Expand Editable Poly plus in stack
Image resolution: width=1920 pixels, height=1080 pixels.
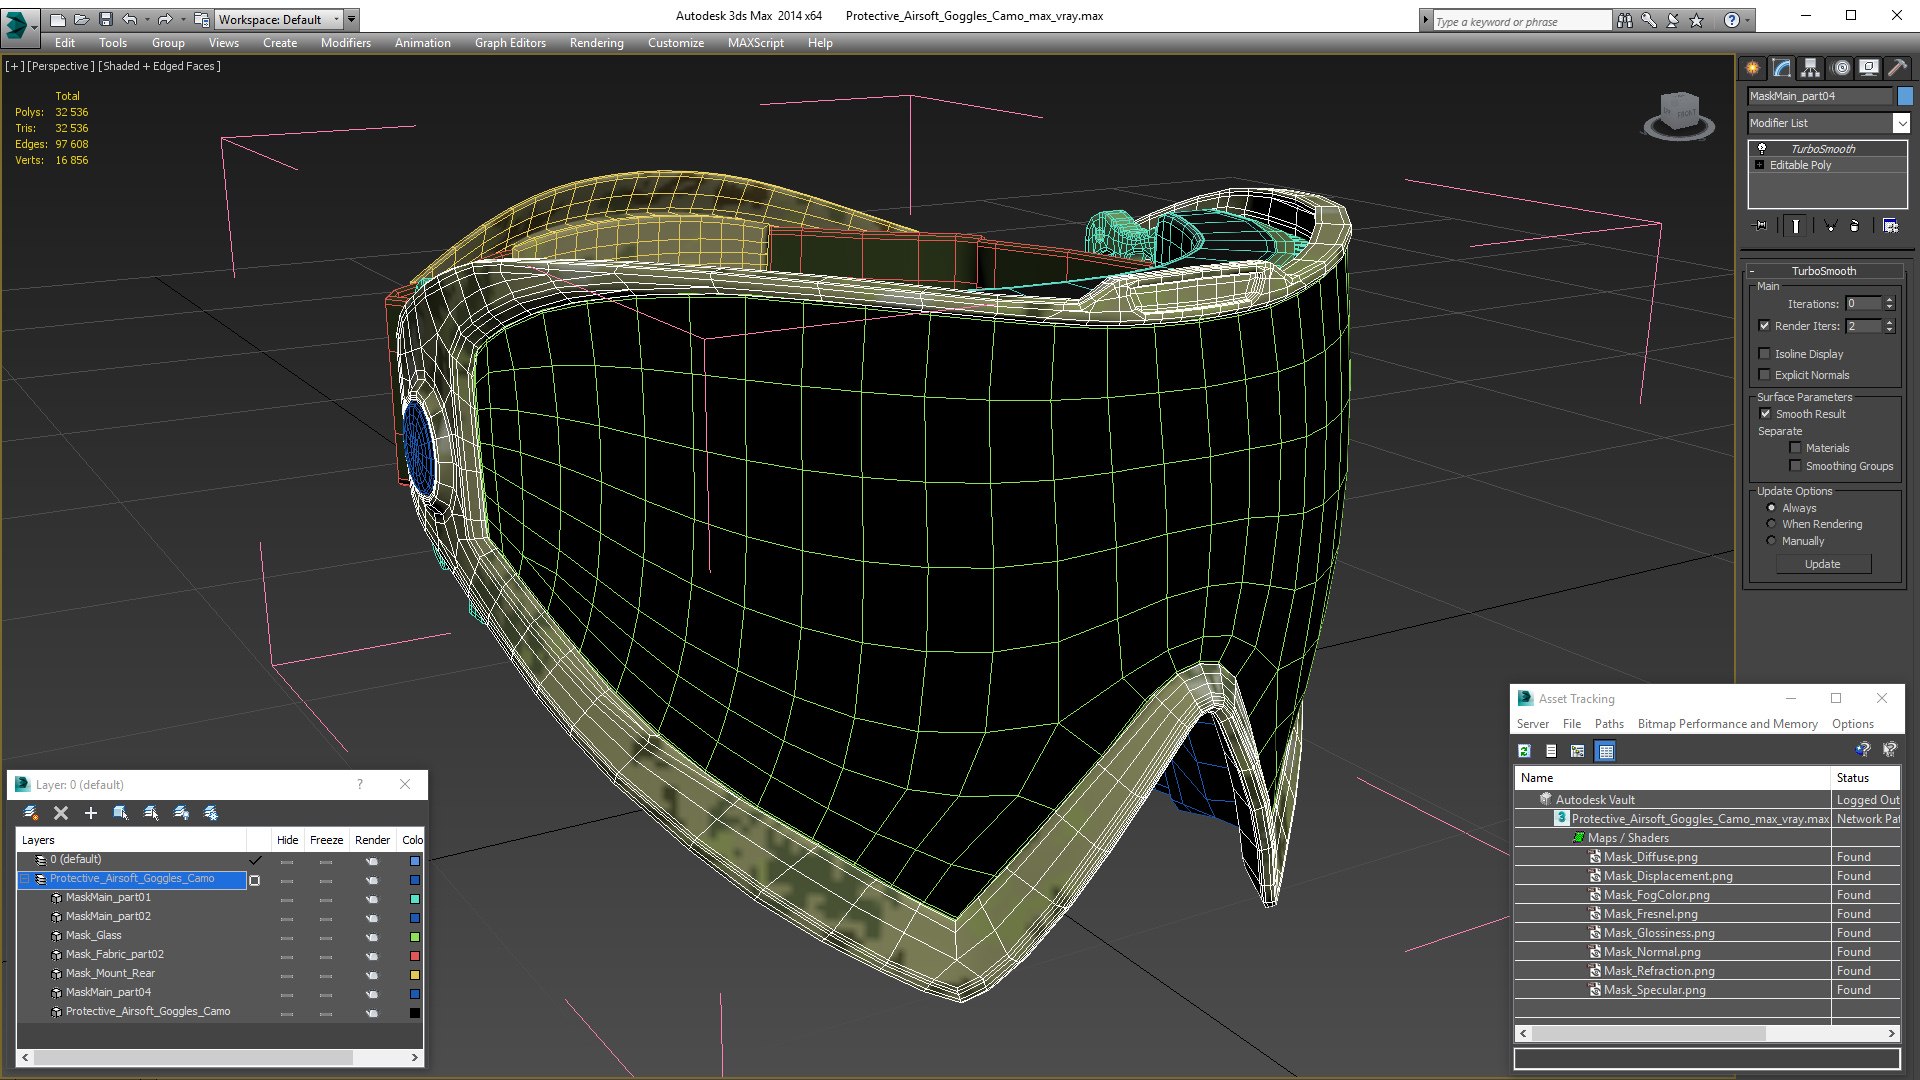1760,165
